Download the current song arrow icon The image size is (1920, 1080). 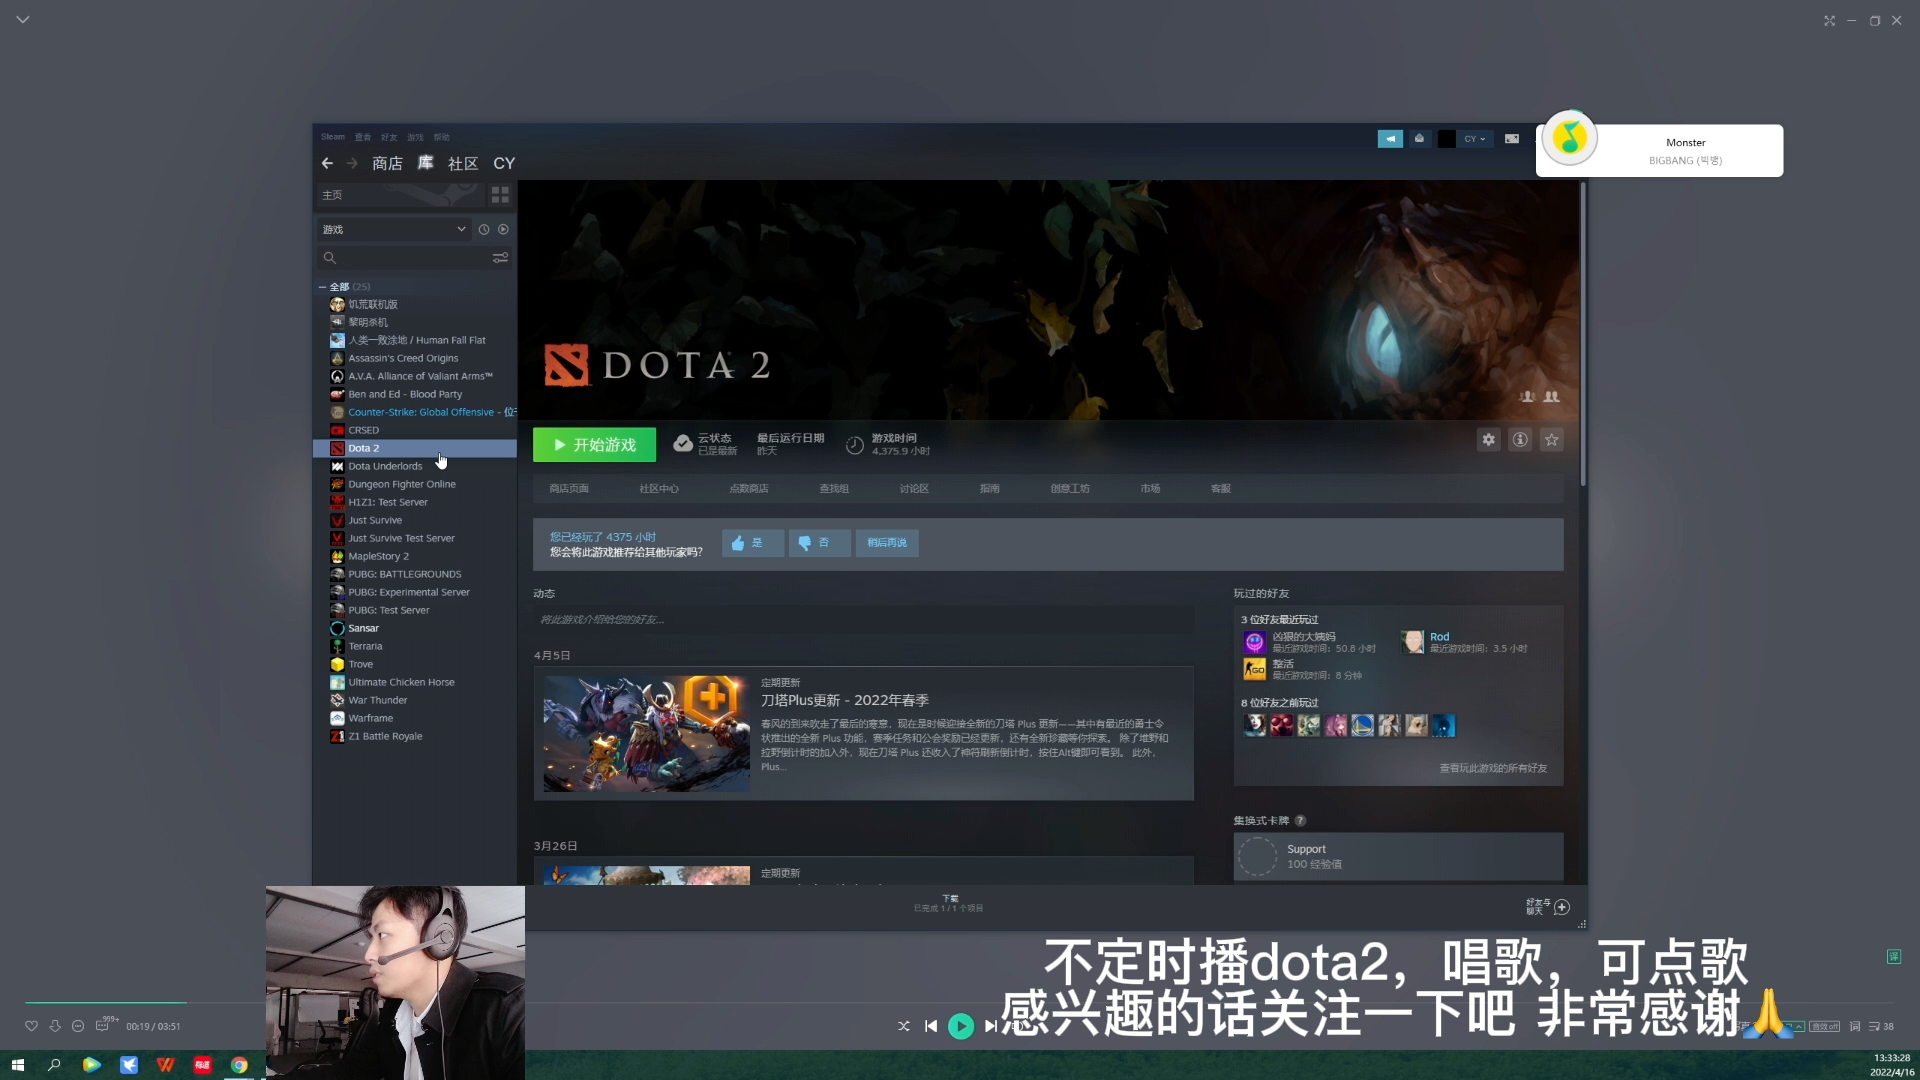[55, 1026]
